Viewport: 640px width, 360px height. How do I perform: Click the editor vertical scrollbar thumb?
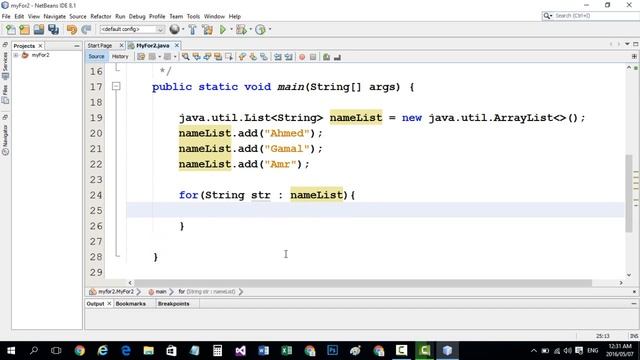(x=629, y=193)
